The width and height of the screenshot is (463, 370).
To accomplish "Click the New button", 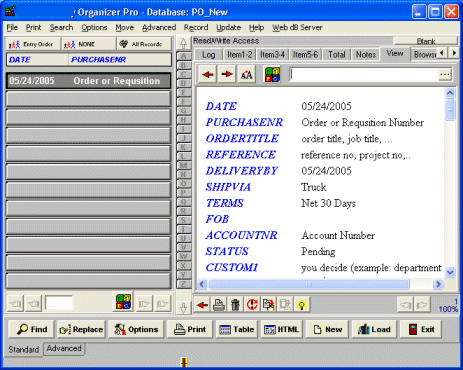I will pyautogui.click(x=327, y=329).
